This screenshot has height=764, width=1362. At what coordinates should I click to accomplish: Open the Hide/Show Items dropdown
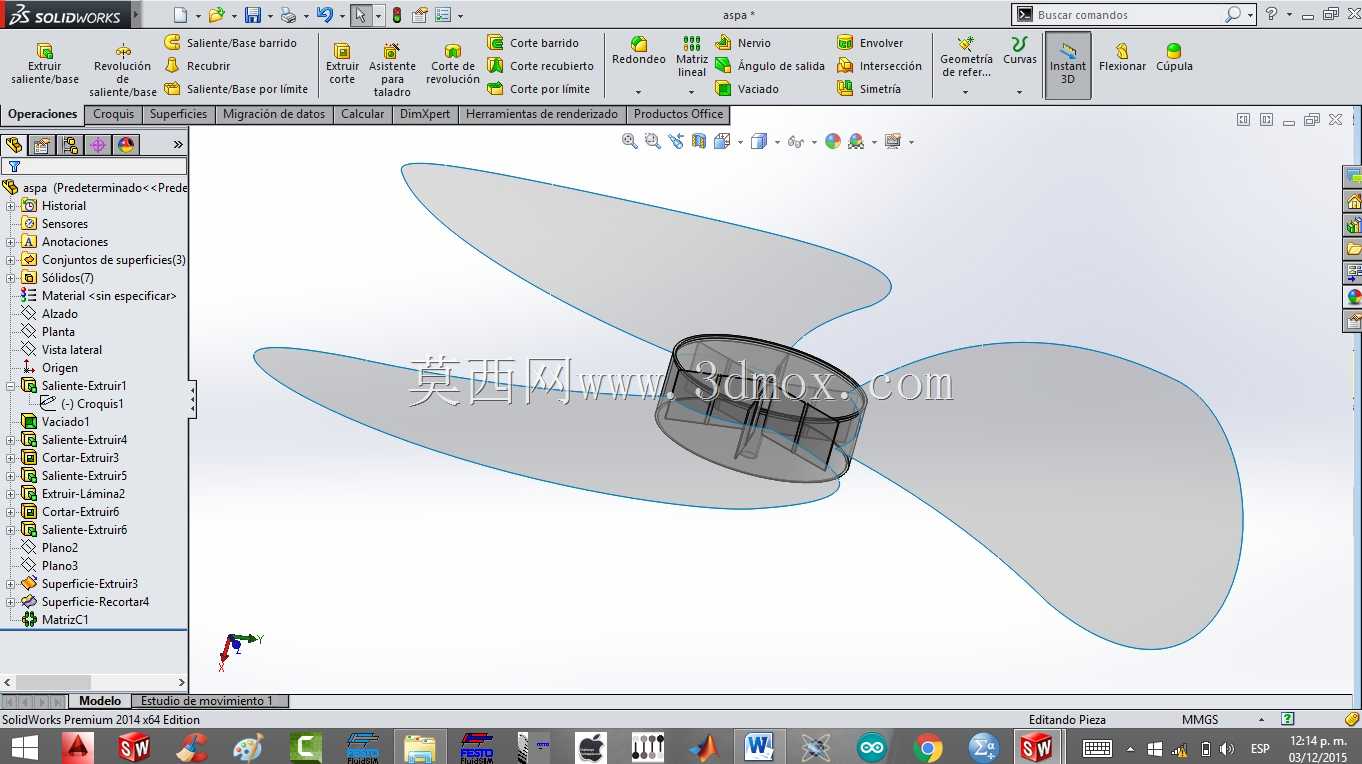813,142
